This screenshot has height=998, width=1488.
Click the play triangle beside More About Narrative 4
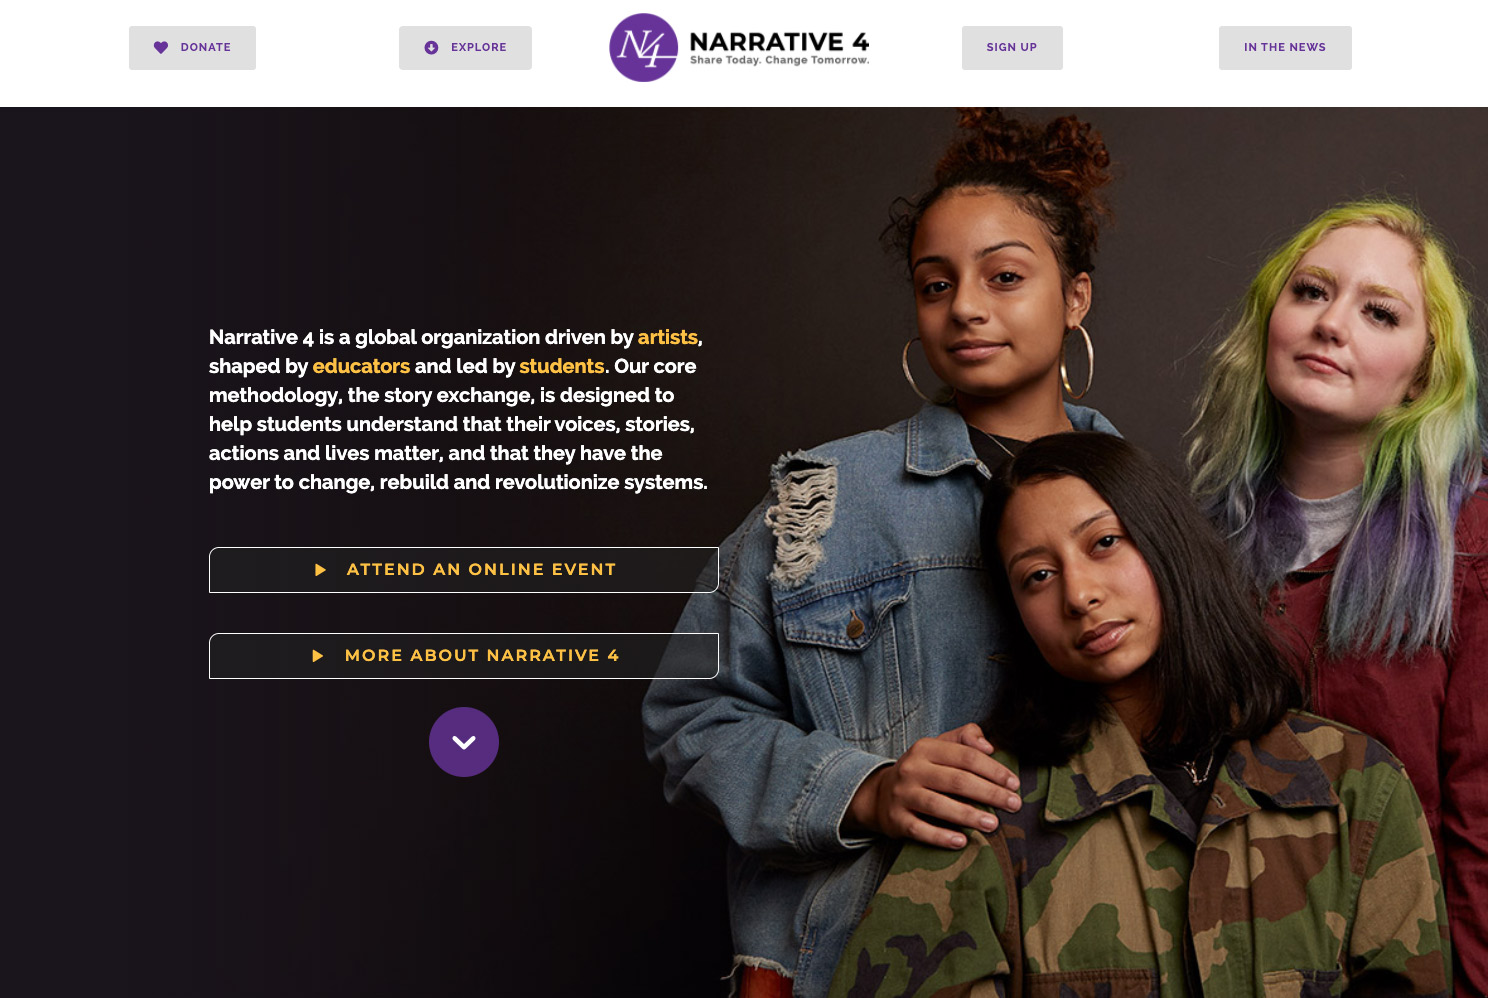coord(318,656)
